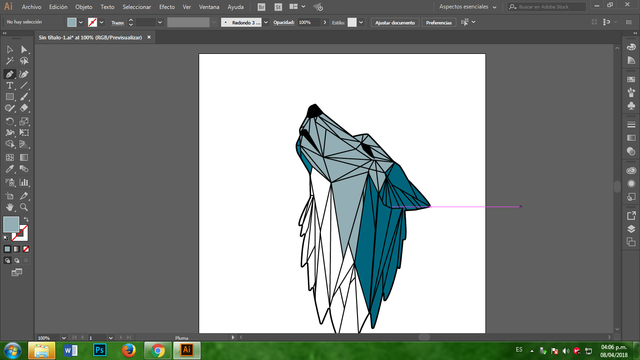Enable Draw Normal mode
The image size is (640, 360).
click(7, 260)
